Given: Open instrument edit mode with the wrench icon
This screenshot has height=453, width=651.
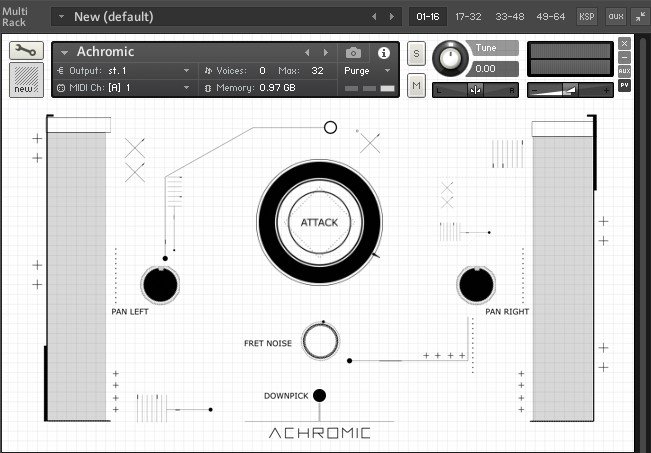Looking at the screenshot, I should (26, 51).
